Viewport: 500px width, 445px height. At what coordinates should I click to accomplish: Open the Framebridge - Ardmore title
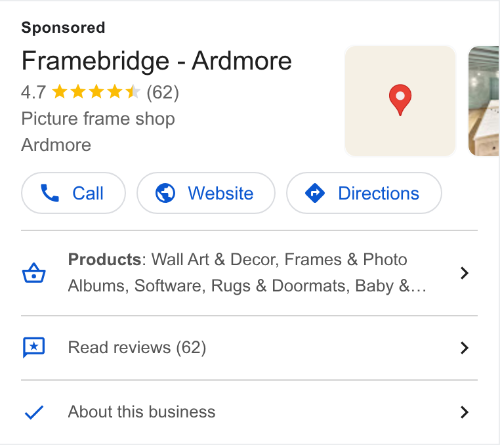[x=157, y=61]
